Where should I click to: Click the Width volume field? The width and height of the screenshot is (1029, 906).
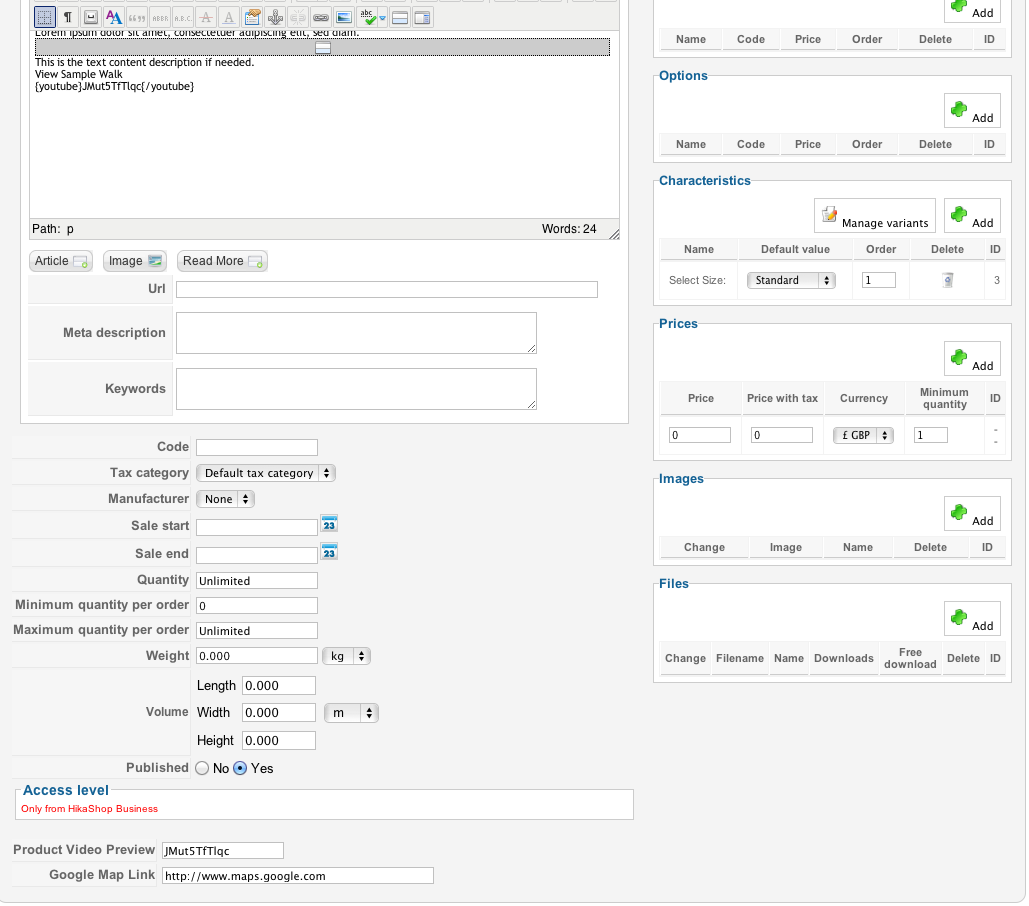click(279, 713)
